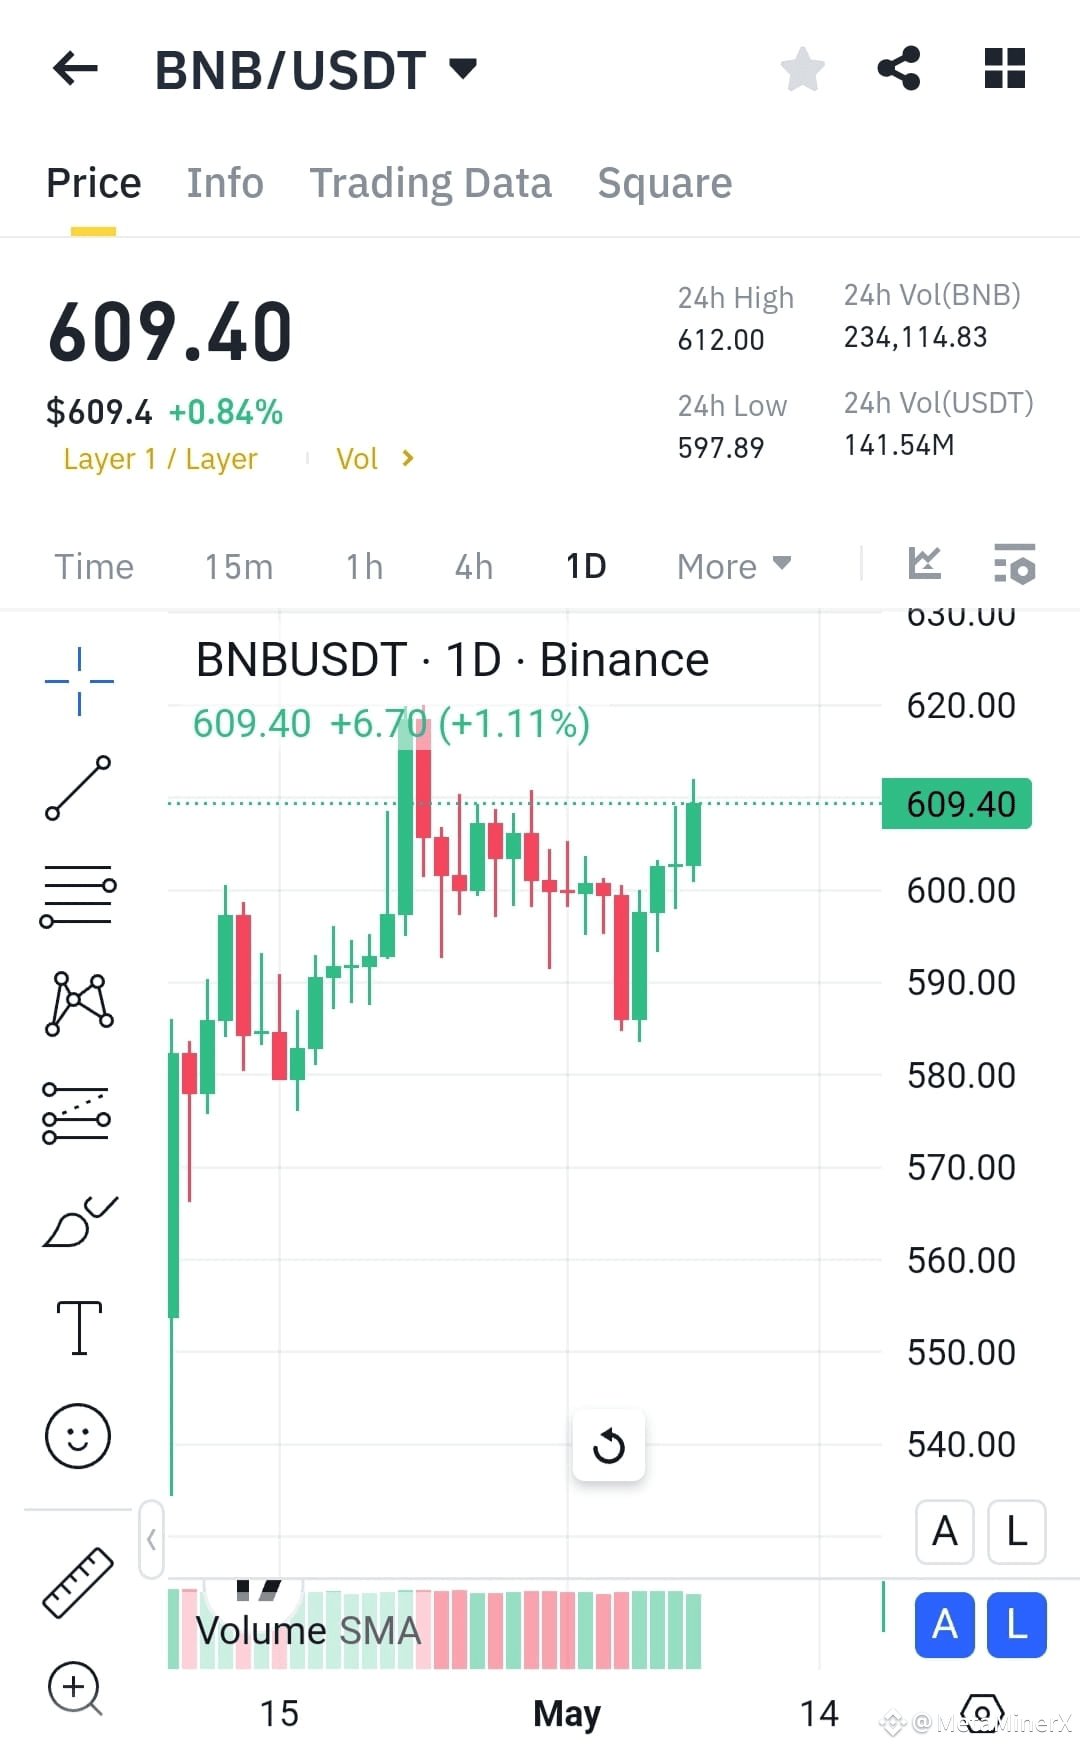Switch to the Price tab
The width and height of the screenshot is (1080, 1748).
94,183
